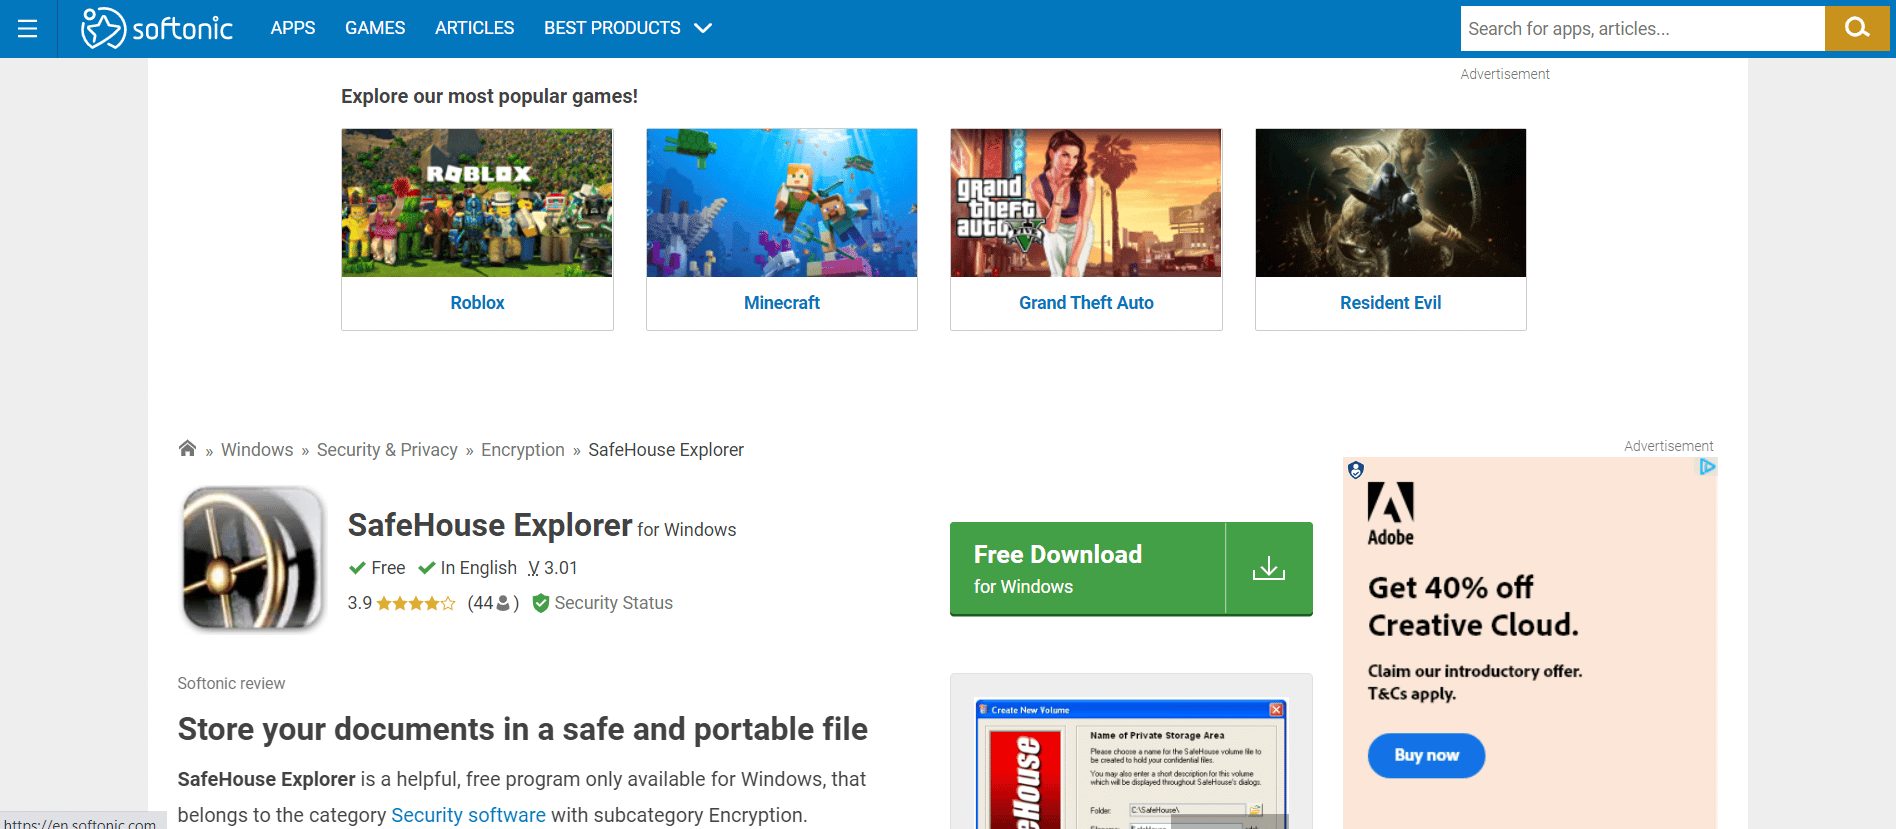
Task: Expand the Best Products dropdown
Action: [x=627, y=28]
